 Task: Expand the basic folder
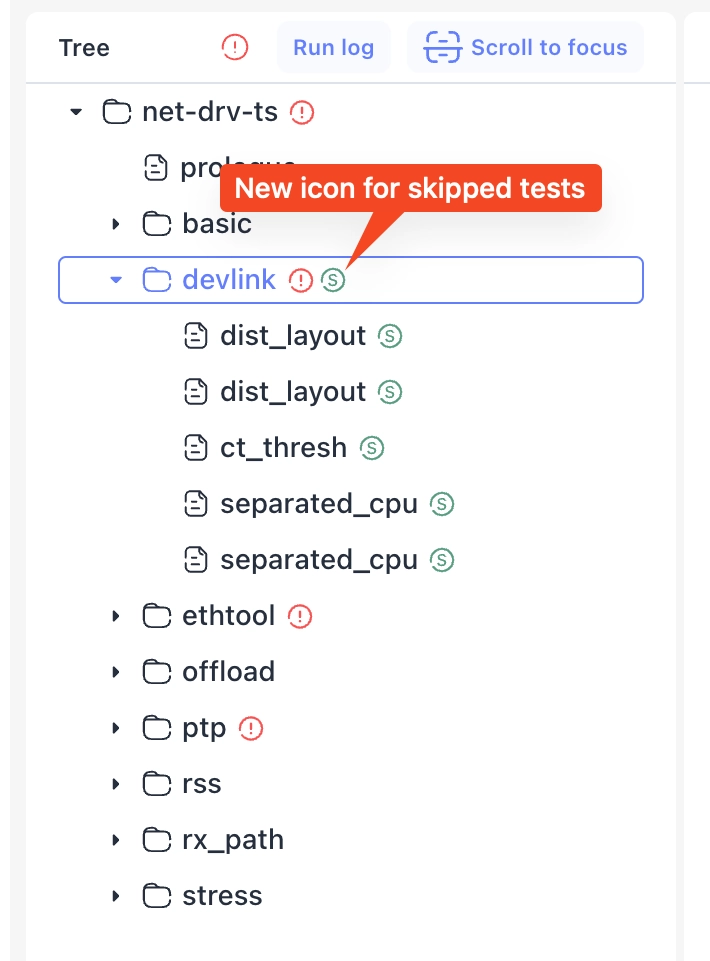tap(114, 224)
